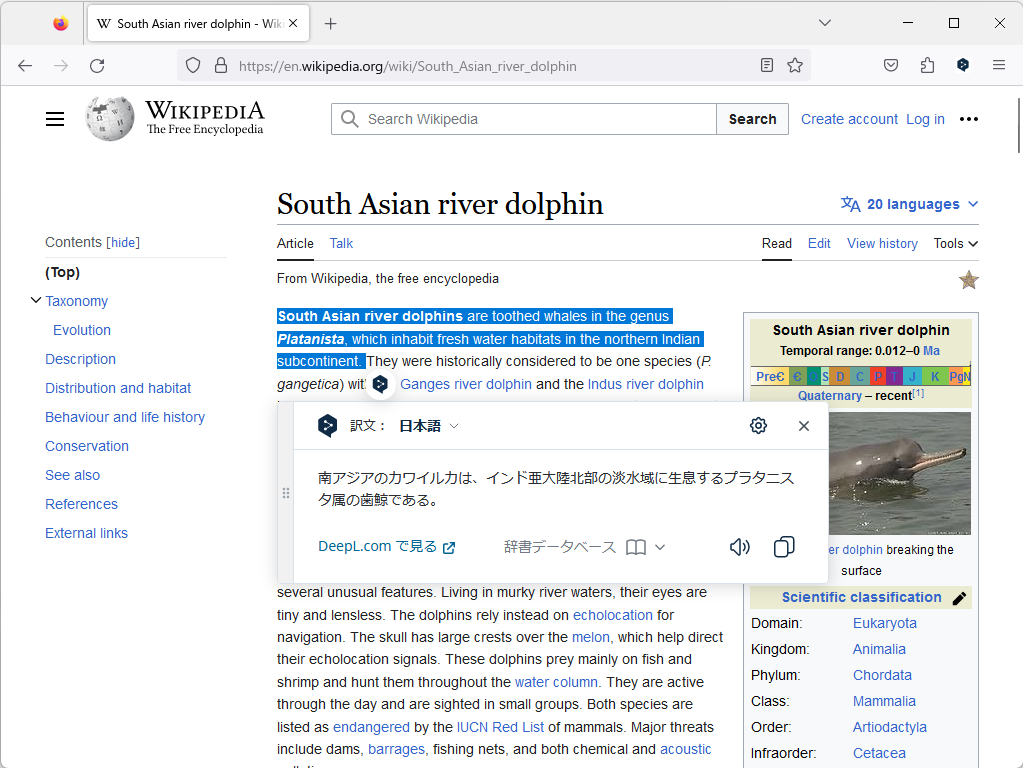1023x768 pixels.
Task: Click the Create account link
Action: [849, 118]
